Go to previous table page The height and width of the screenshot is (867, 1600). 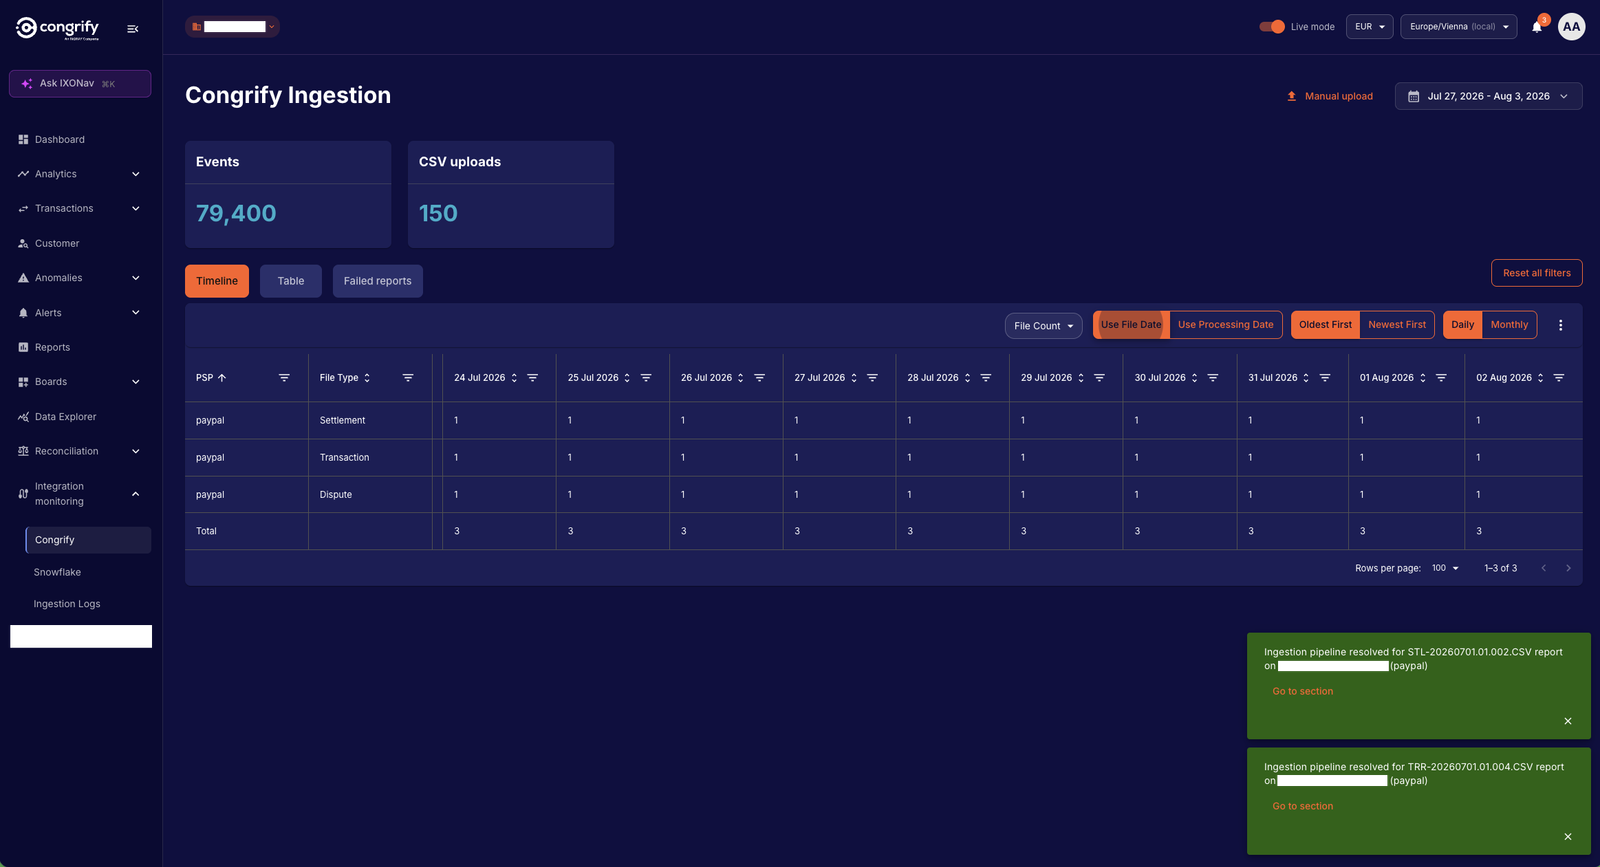tap(1544, 568)
